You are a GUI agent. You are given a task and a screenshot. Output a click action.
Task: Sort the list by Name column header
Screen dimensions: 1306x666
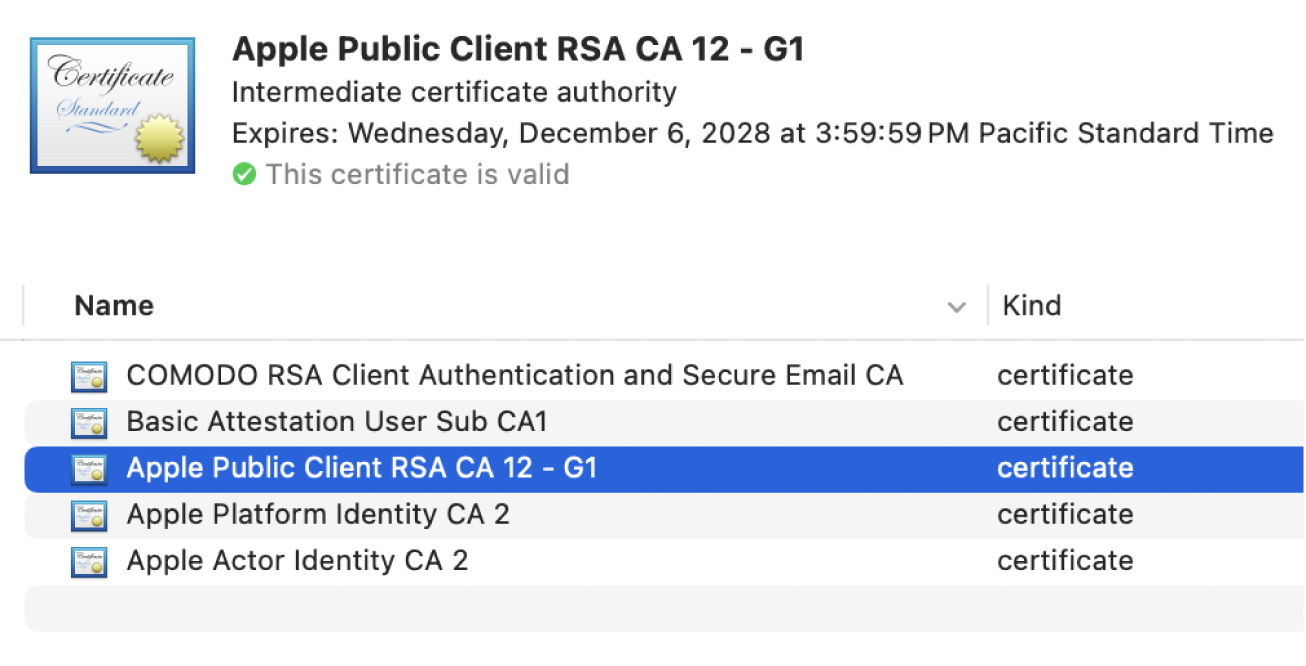tap(114, 306)
